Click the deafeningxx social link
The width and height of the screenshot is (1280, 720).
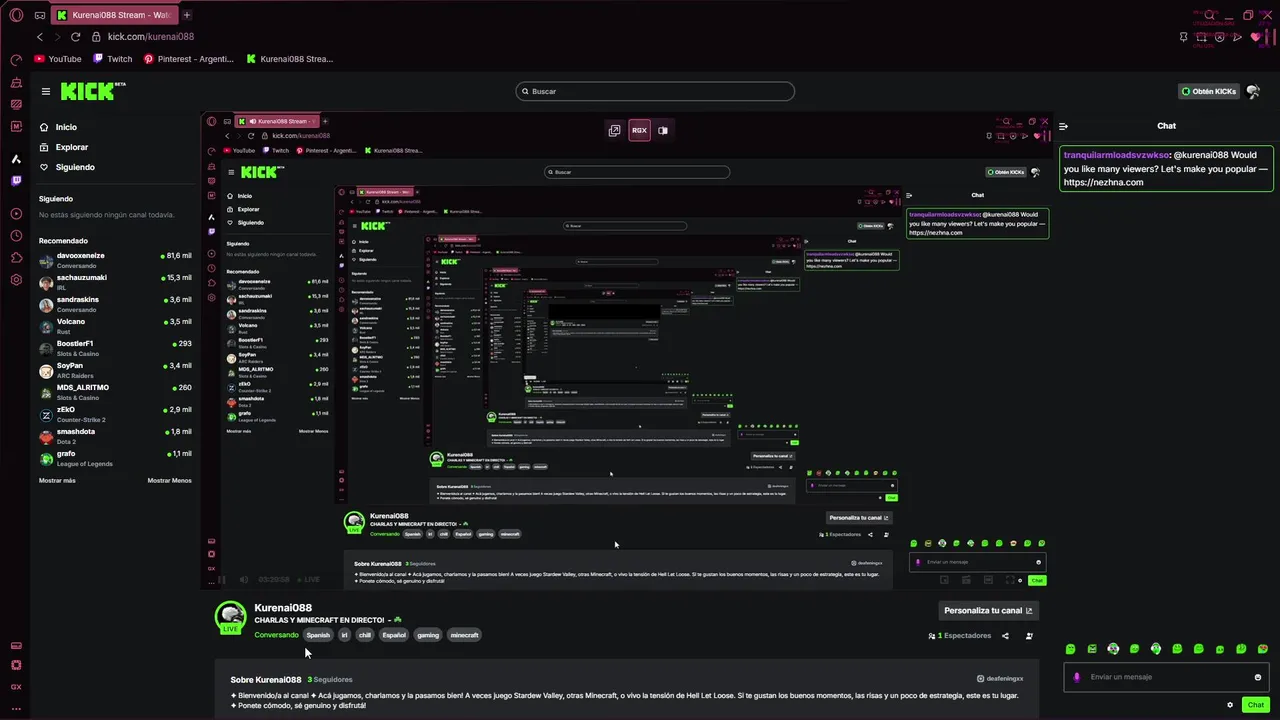point(1000,678)
